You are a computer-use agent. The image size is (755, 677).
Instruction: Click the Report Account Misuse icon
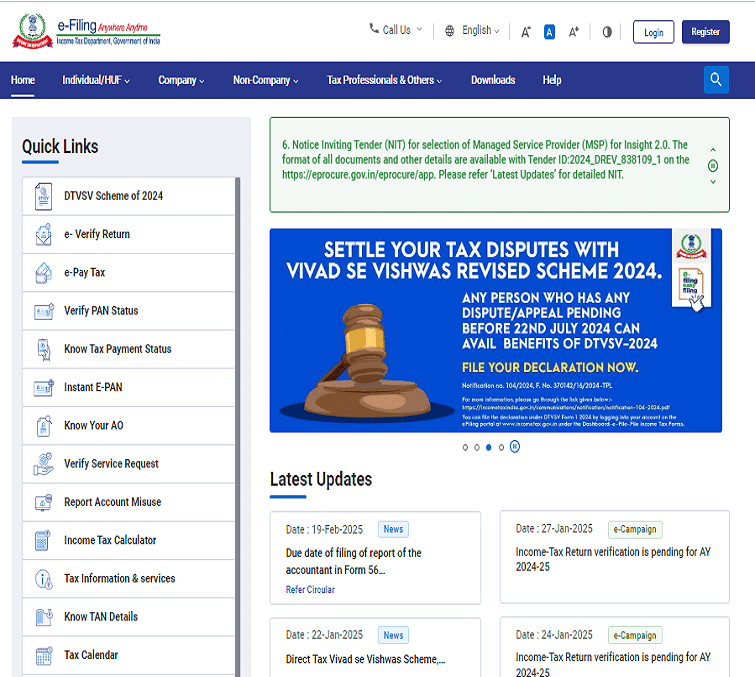[x=43, y=502]
